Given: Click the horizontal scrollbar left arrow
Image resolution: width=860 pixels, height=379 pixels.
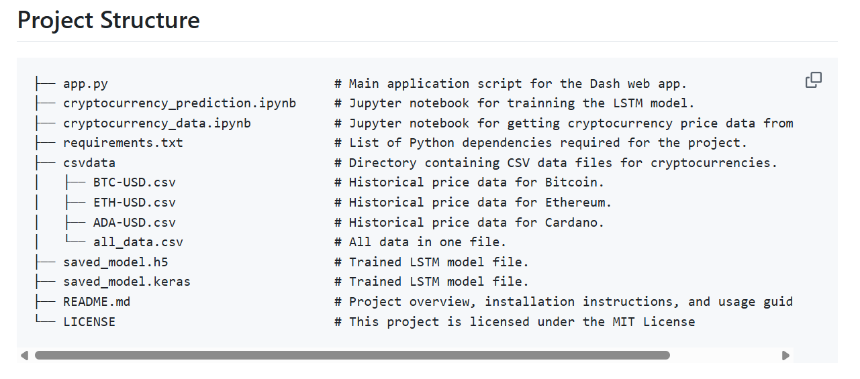Looking at the screenshot, I should click(24, 355).
